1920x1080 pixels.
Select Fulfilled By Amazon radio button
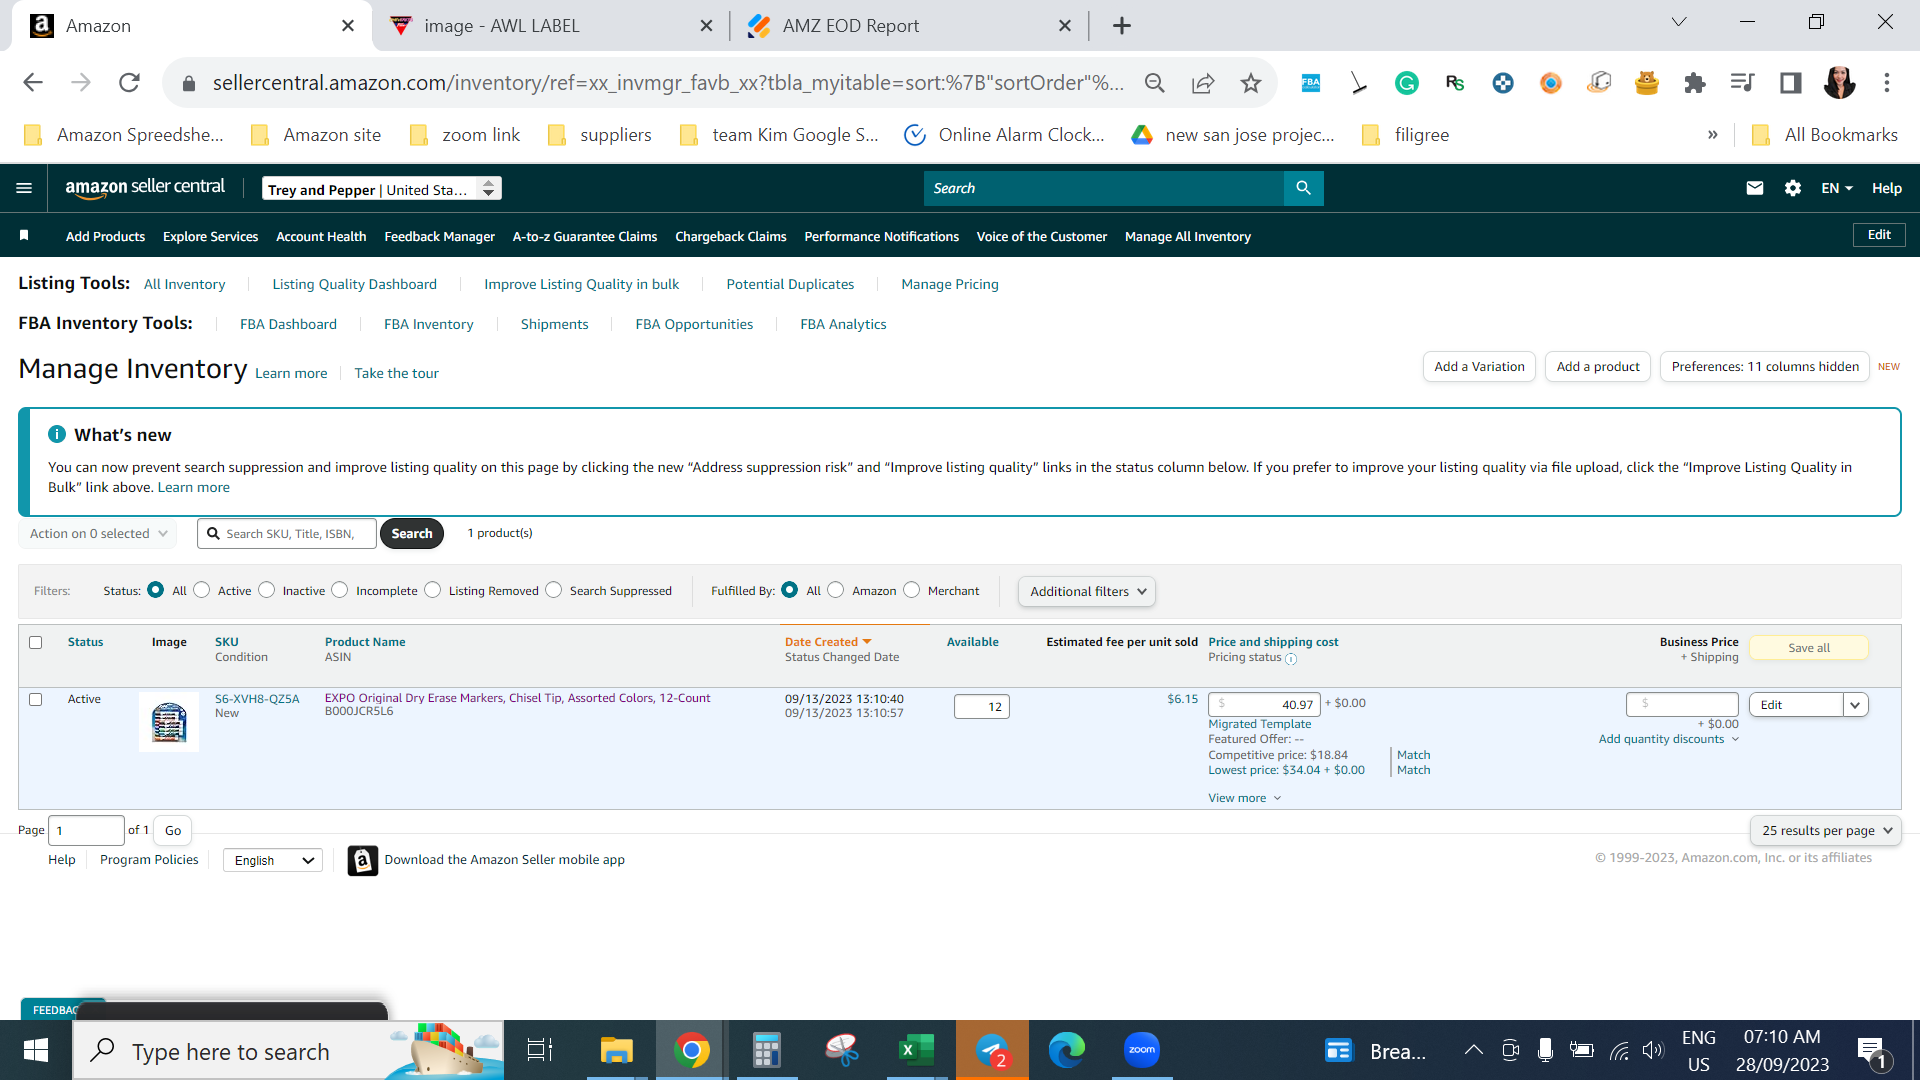[836, 590]
